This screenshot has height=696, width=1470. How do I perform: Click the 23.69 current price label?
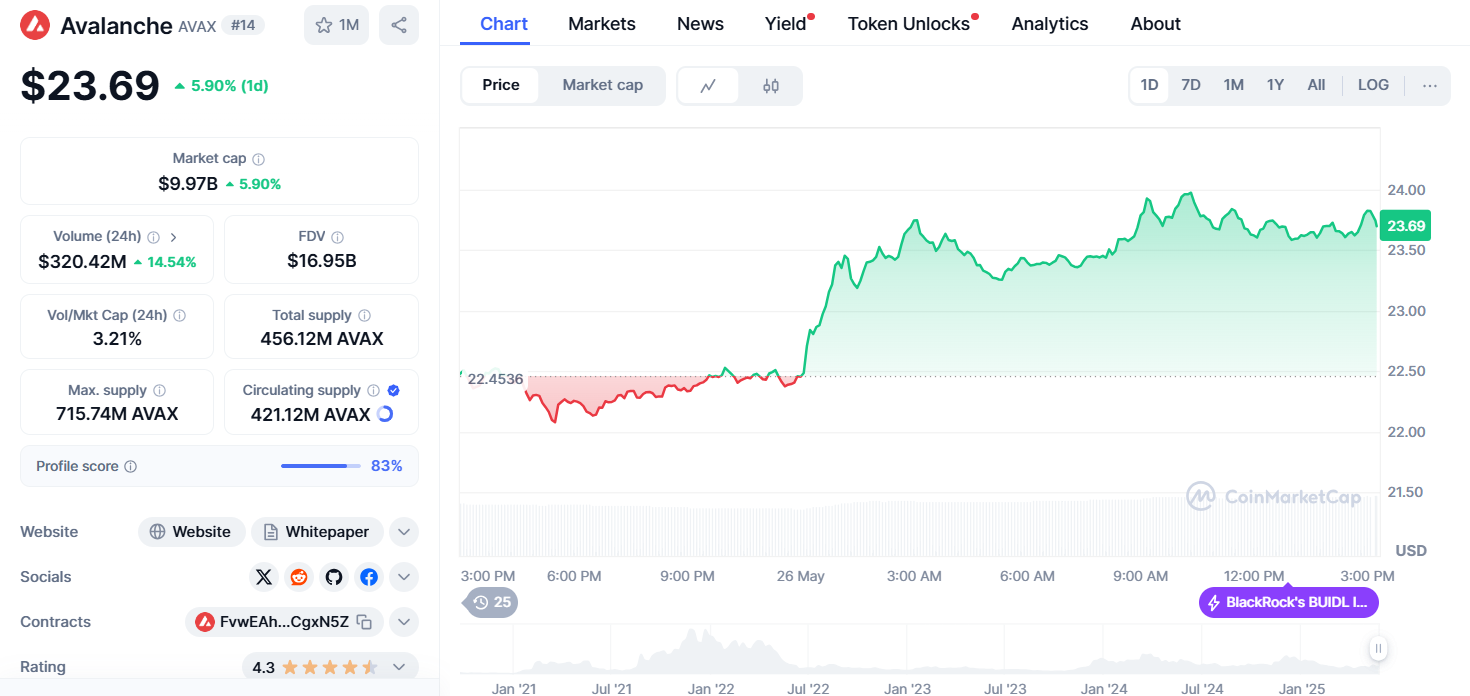[1405, 225]
